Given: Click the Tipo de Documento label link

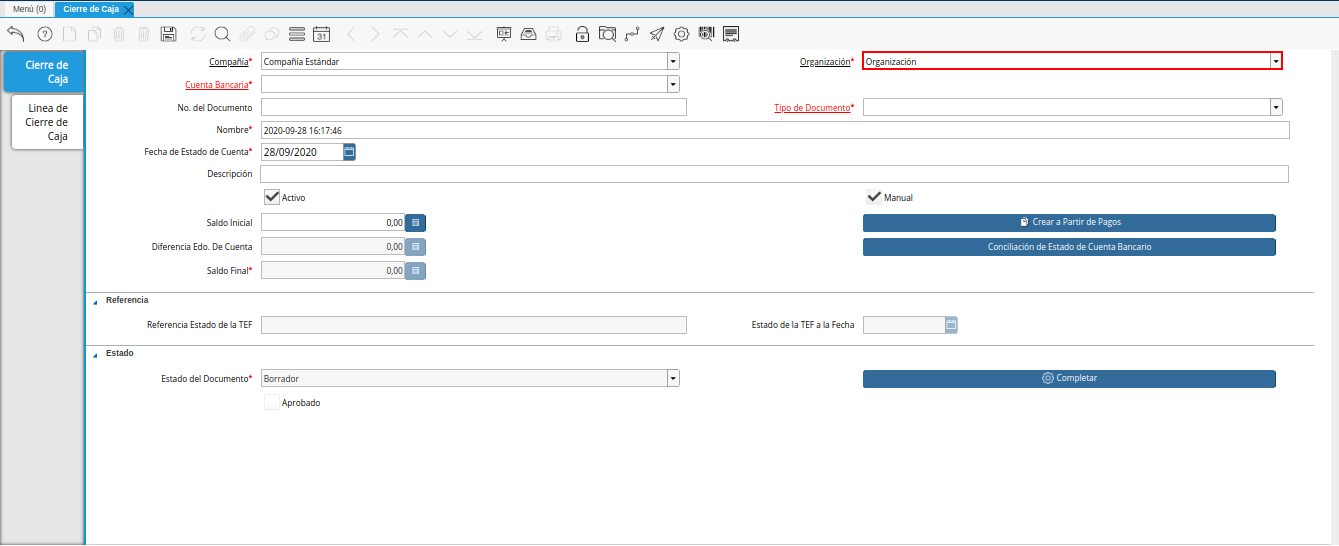Looking at the screenshot, I should pyautogui.click(x=812, y=108).
